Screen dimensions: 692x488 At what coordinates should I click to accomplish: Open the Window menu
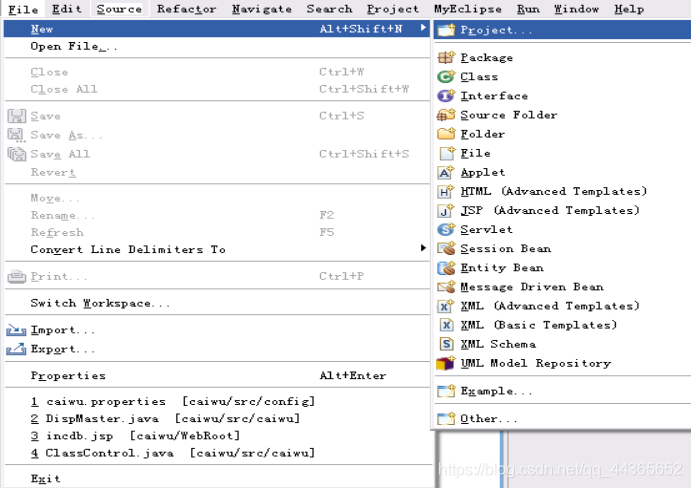pos(576,9)
